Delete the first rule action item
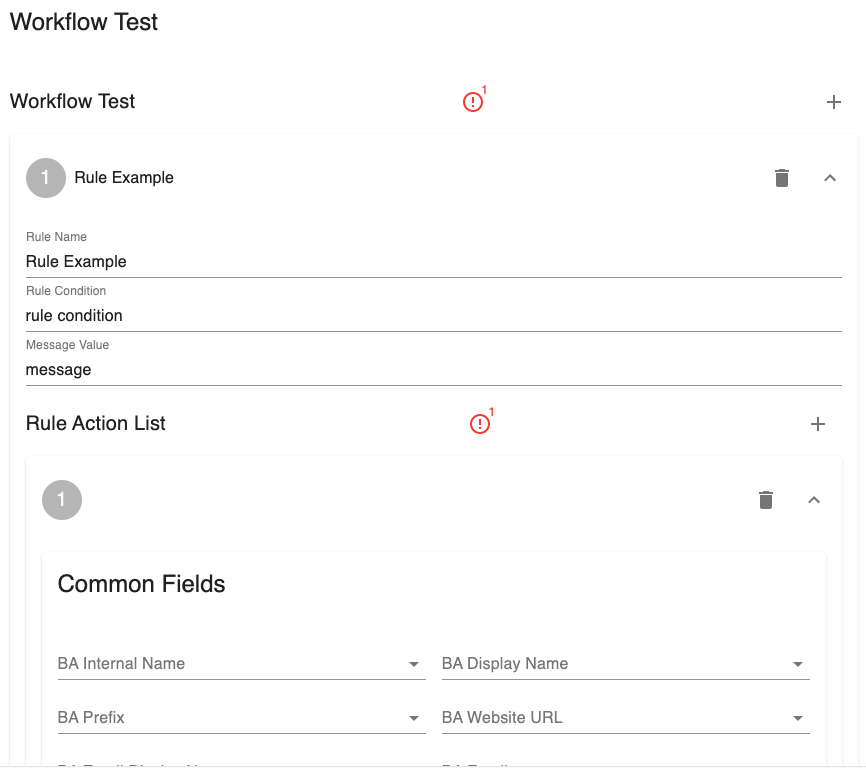 (766, 500)
